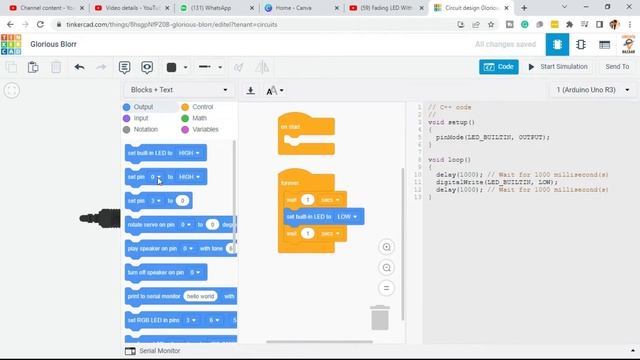Click the Mirror tool icon
This screenshot has width=640, height=360.
[262, 67]
